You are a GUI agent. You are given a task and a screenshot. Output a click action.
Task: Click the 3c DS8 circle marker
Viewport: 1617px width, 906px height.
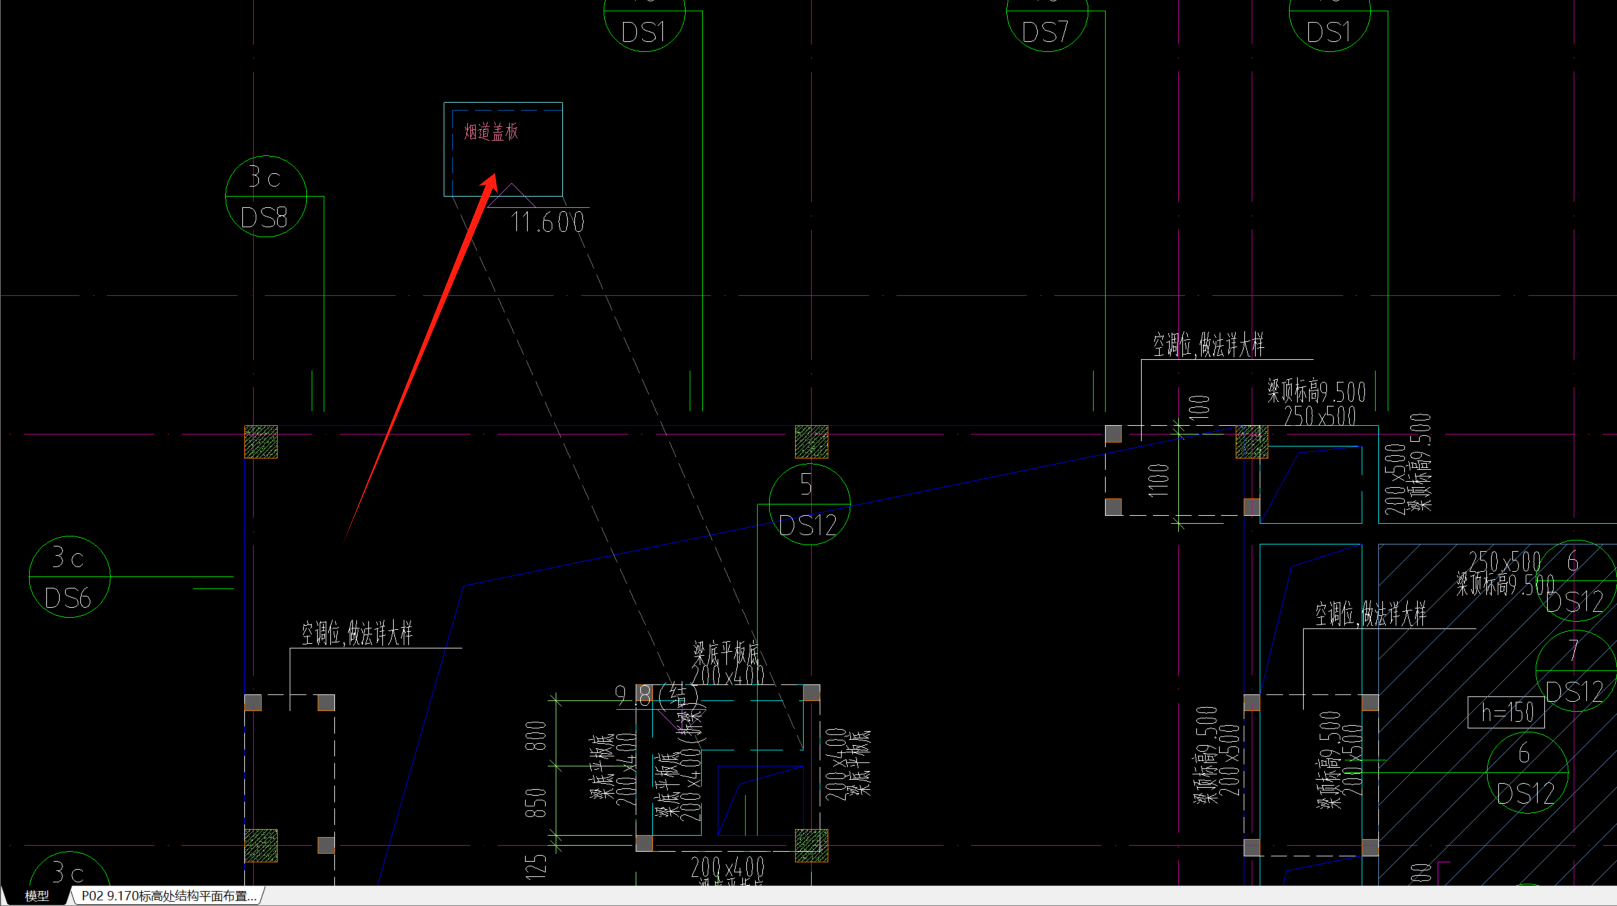coord(265,197)
